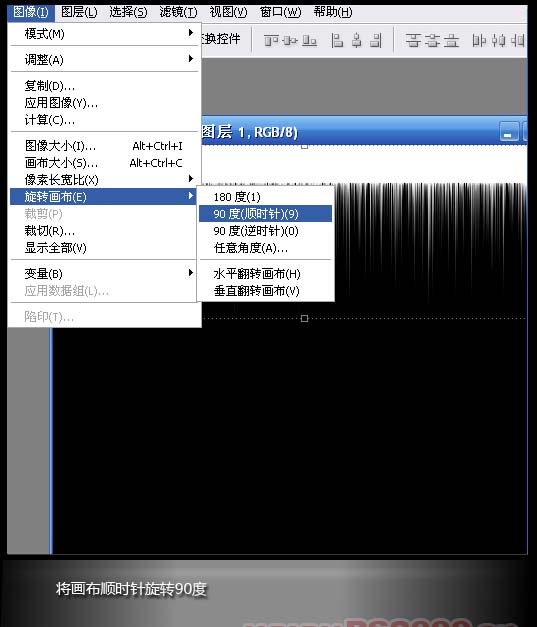Screen dimensions: 537x627
Task: Click the disabled 应用数据组(L)... item
Action: pos(103,291)
